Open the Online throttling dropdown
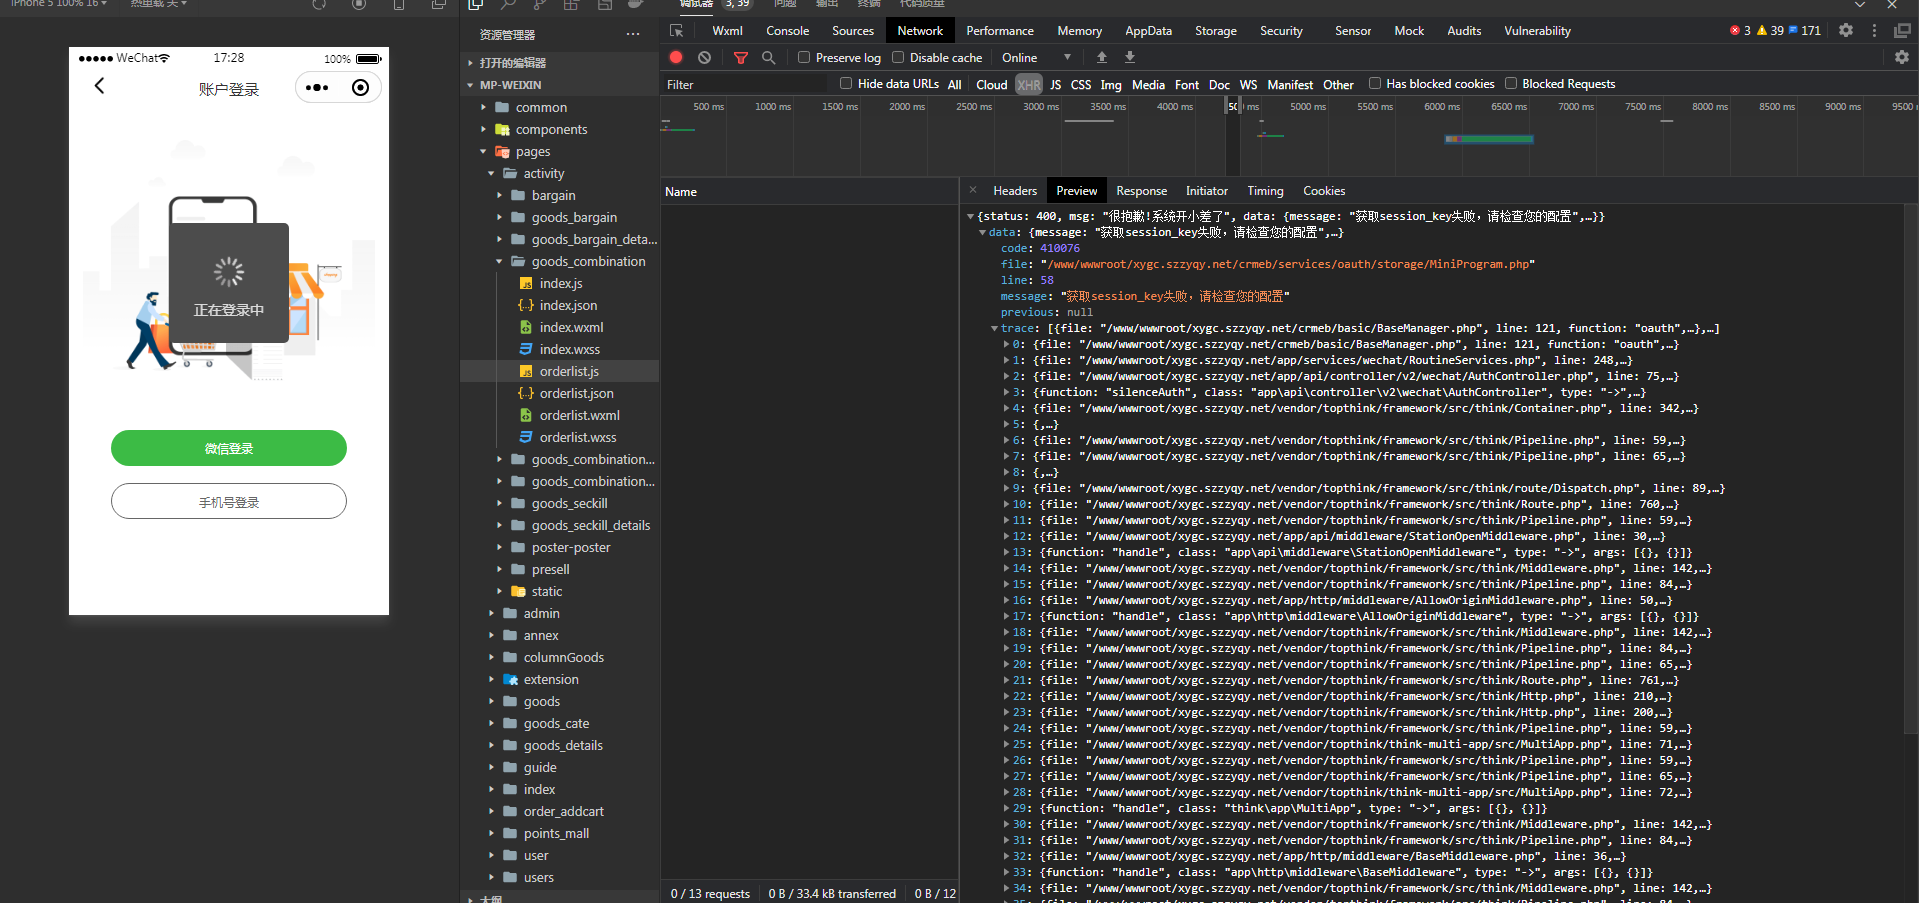Screen dimensions: 1919x903 click(1037, 58)
